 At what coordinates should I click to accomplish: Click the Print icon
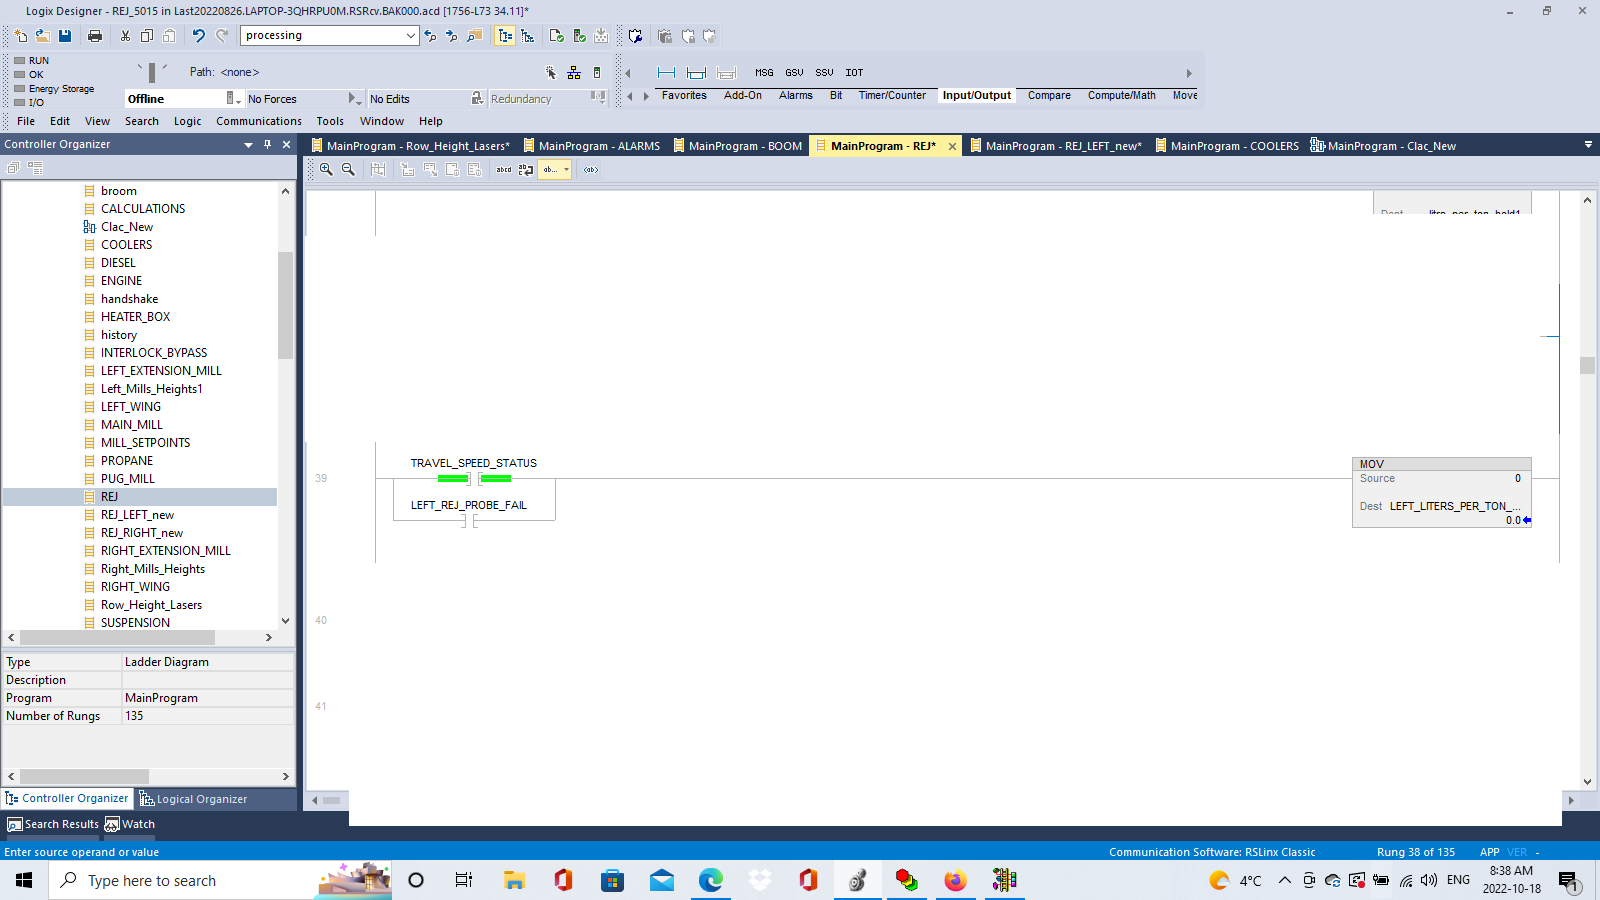[x=95, y=36]
